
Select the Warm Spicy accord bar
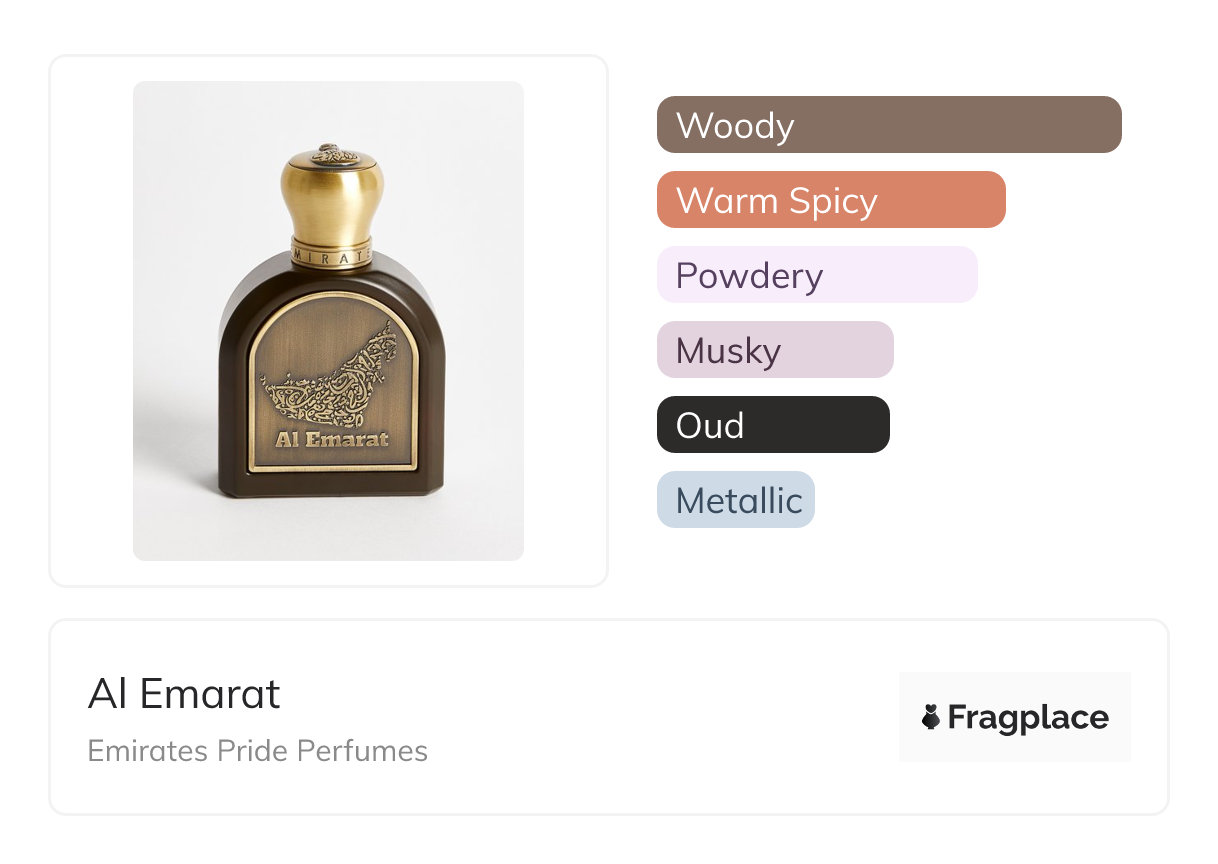point(830,200)
